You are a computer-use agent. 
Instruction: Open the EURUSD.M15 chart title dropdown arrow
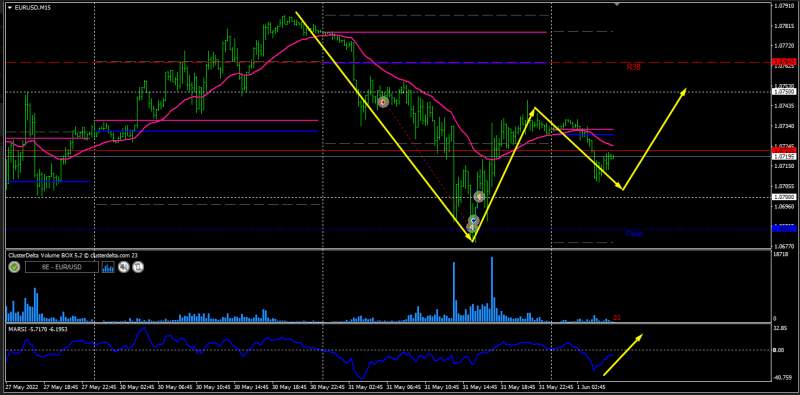point(9,7)
